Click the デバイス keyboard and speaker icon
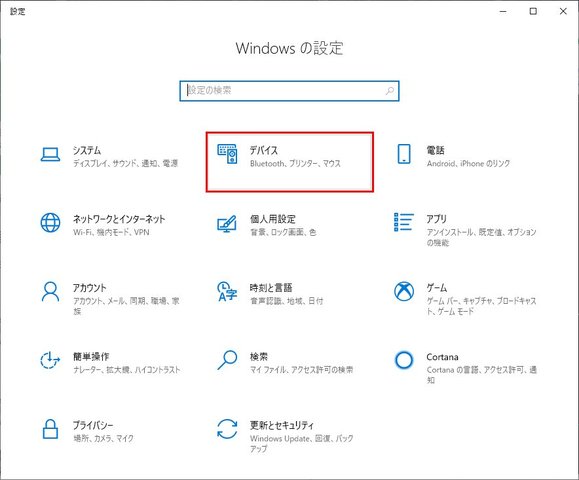The image size is (579, 480). [227, 154]
